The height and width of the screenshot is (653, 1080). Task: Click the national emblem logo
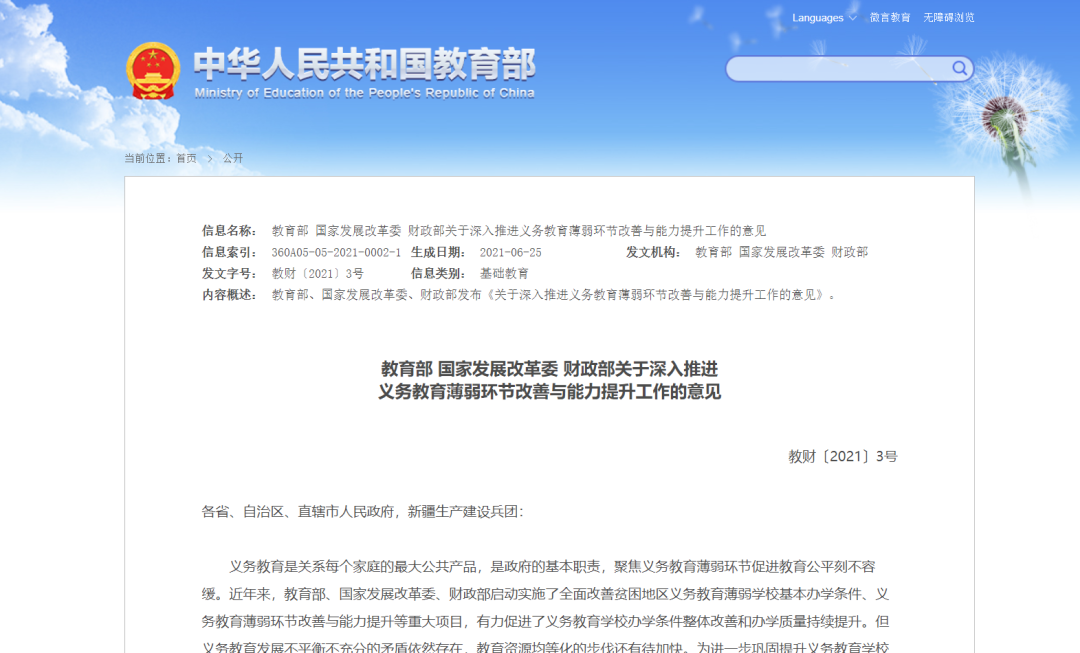pos(153,68)
